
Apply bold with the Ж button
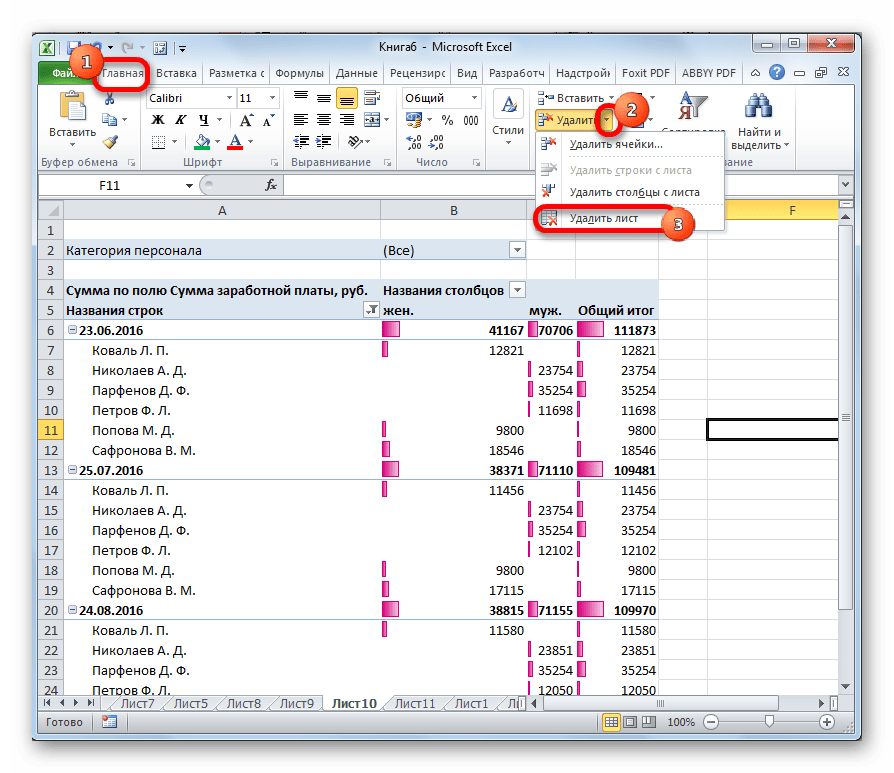pos(158,120)
